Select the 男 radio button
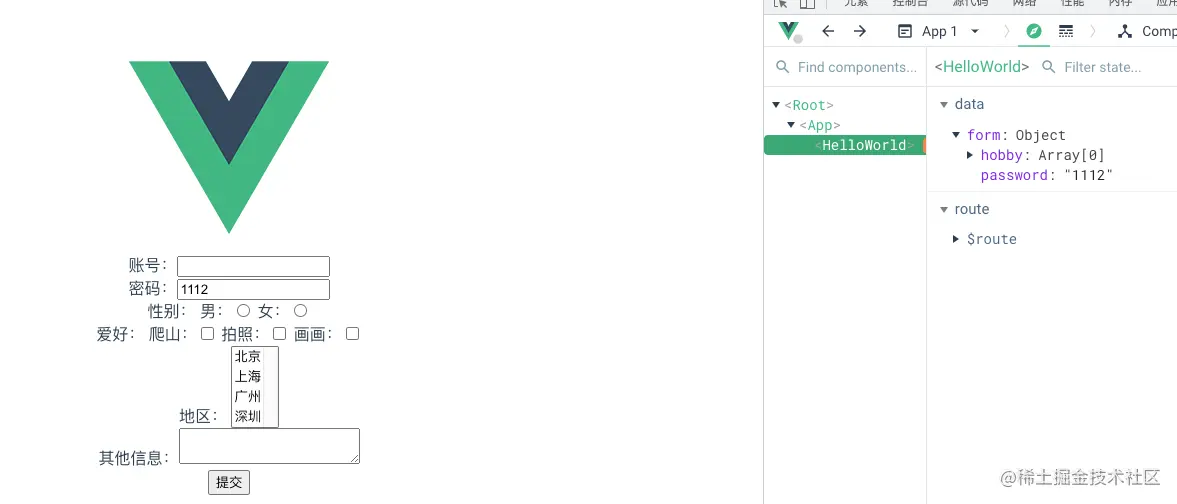The width and height of the screenshot is (1177, 504). pyautogui.click(x=243, y=310)
